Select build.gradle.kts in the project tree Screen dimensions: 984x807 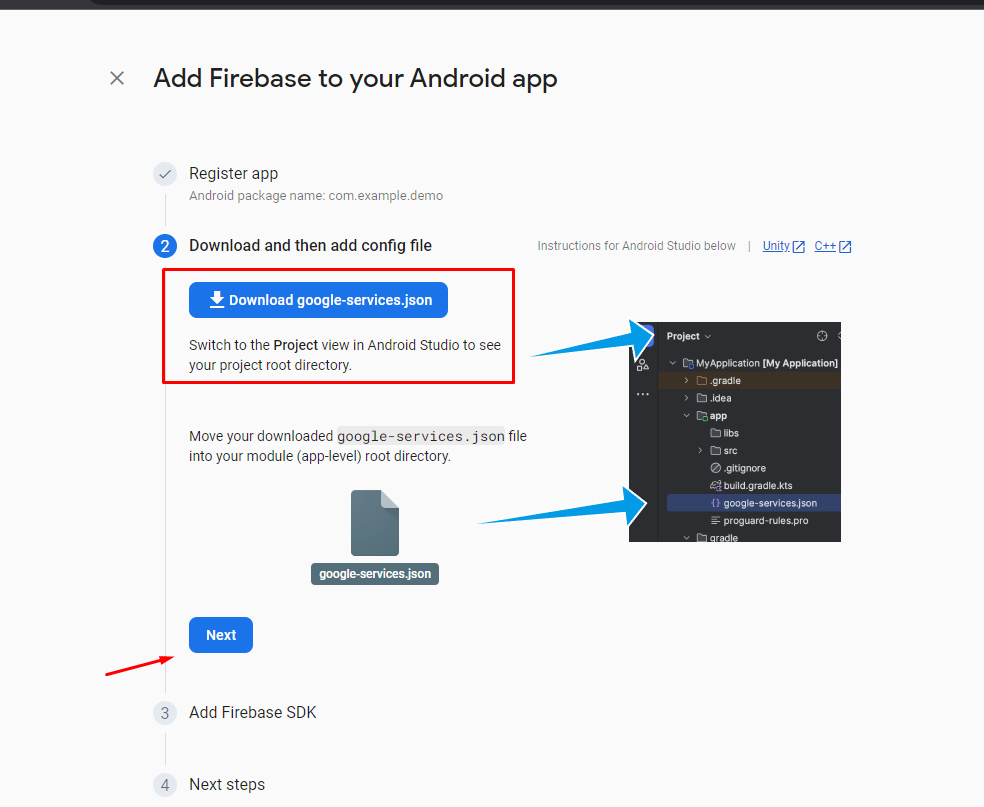758,486
